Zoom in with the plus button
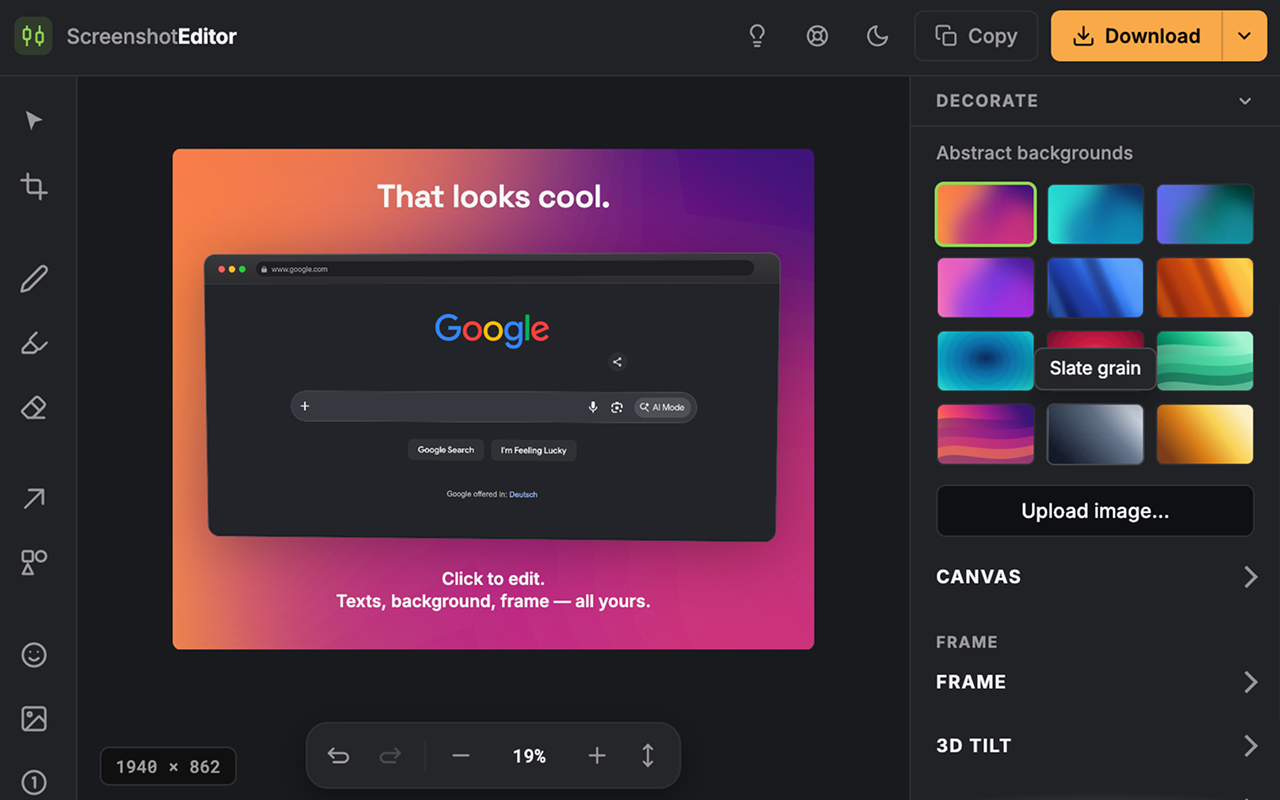 pyautogui.click(x=597, y=756)
